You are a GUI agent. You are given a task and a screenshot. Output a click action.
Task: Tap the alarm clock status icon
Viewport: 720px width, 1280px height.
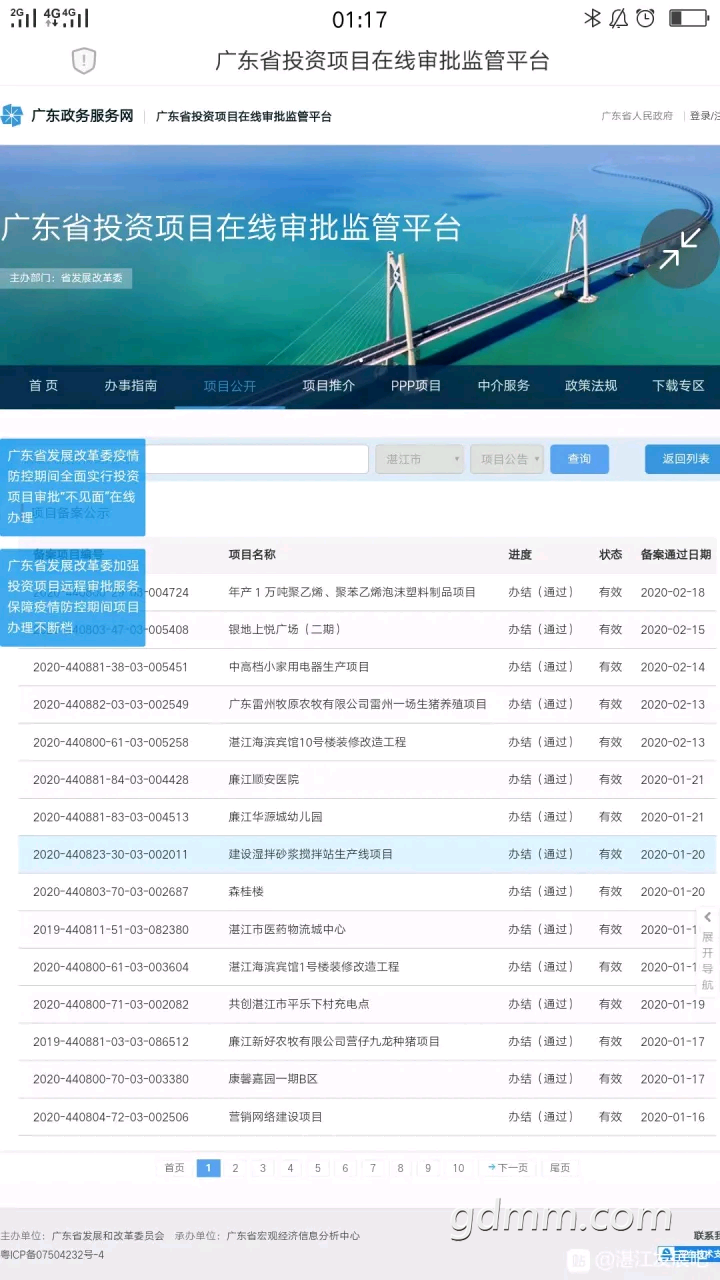tap(646, 18)
